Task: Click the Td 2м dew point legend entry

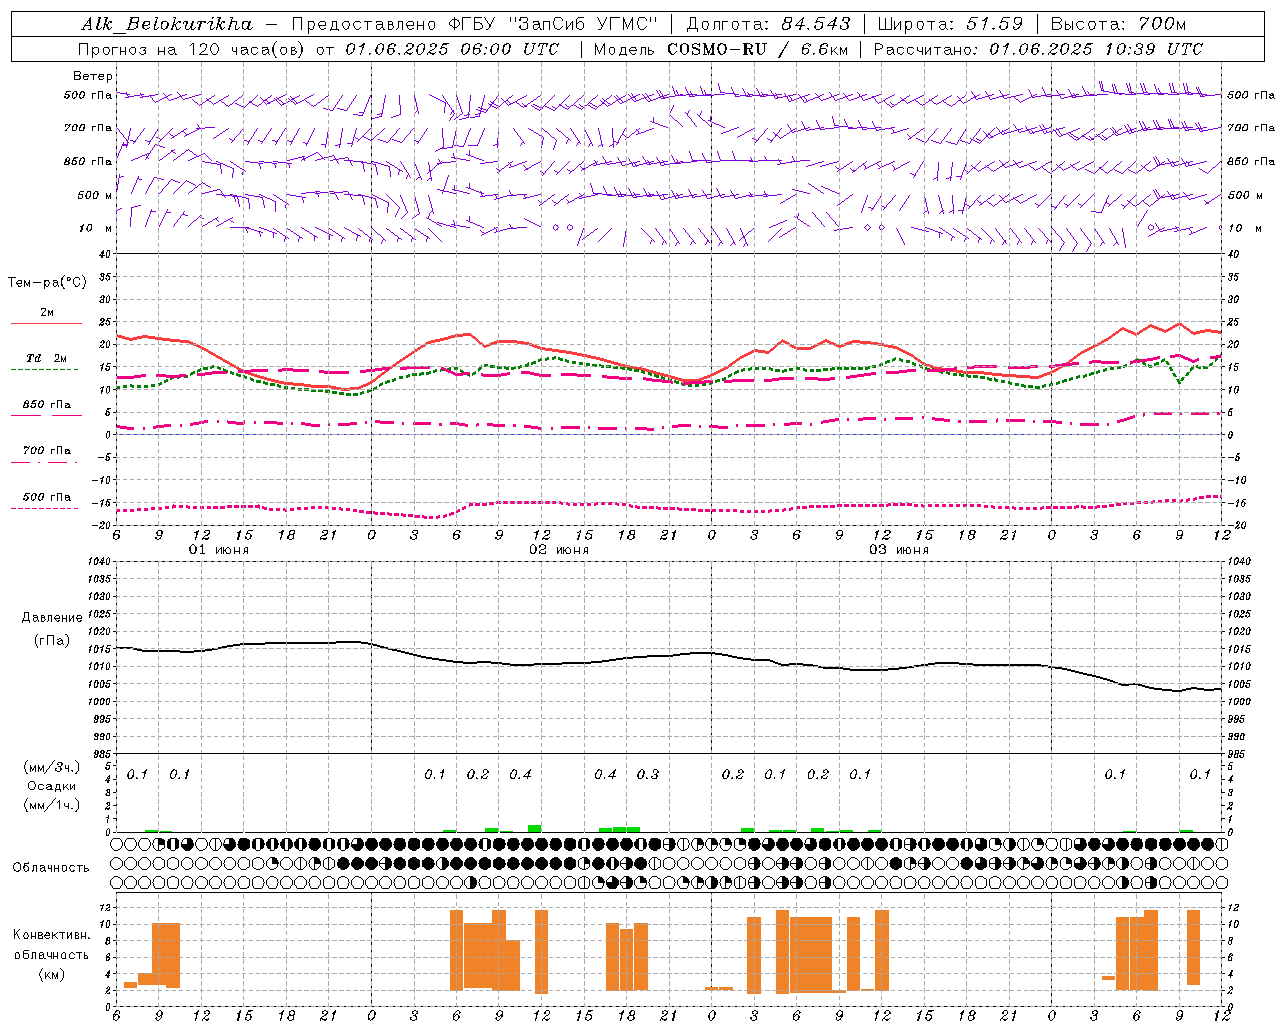Action: 47,358
